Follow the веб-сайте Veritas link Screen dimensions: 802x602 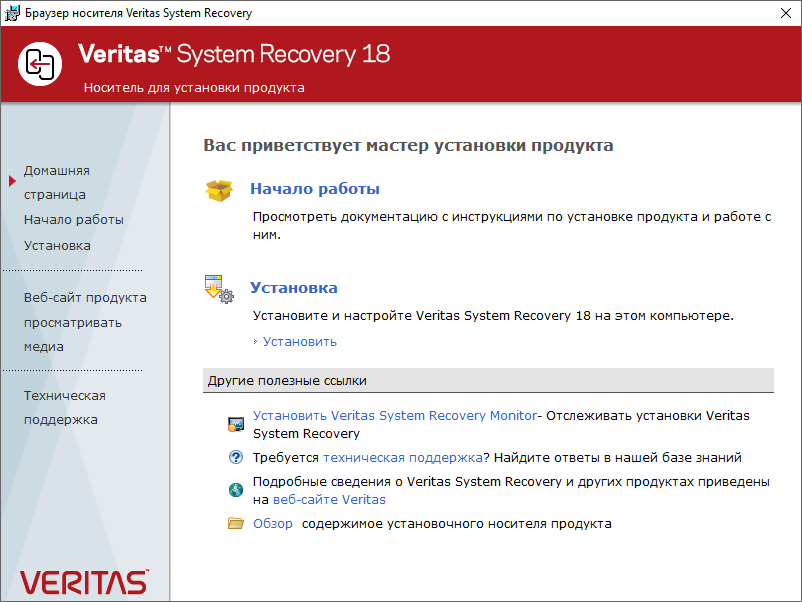tap(330, 499)
